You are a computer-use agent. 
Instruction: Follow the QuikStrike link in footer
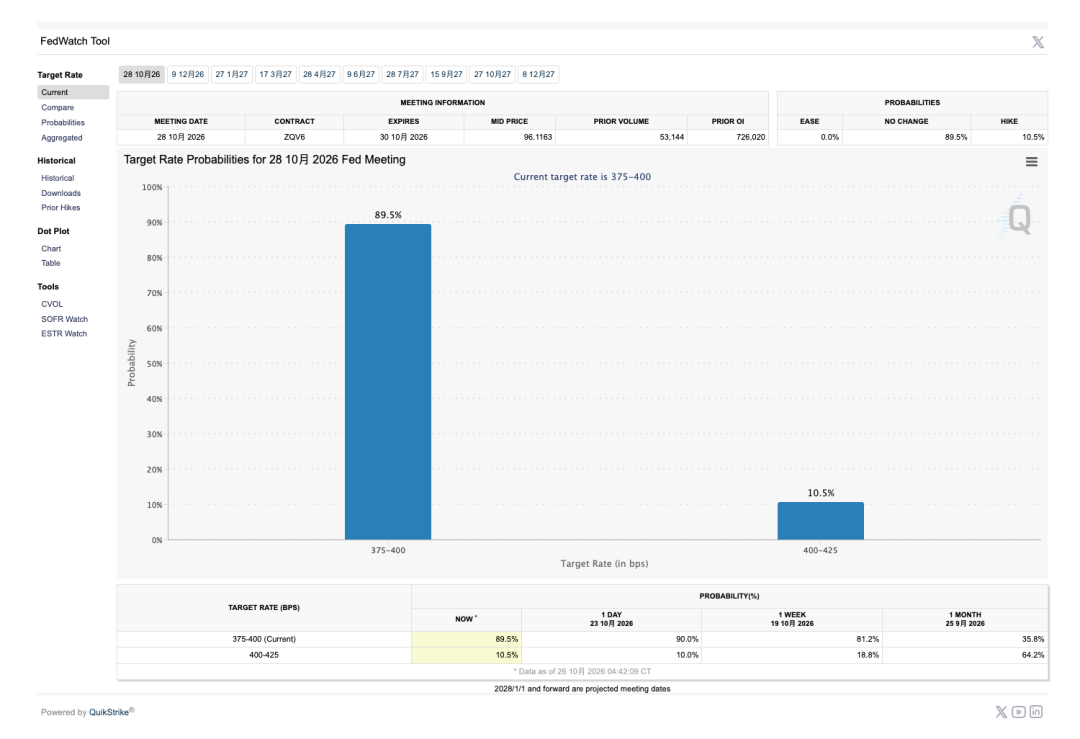[109, 712]
